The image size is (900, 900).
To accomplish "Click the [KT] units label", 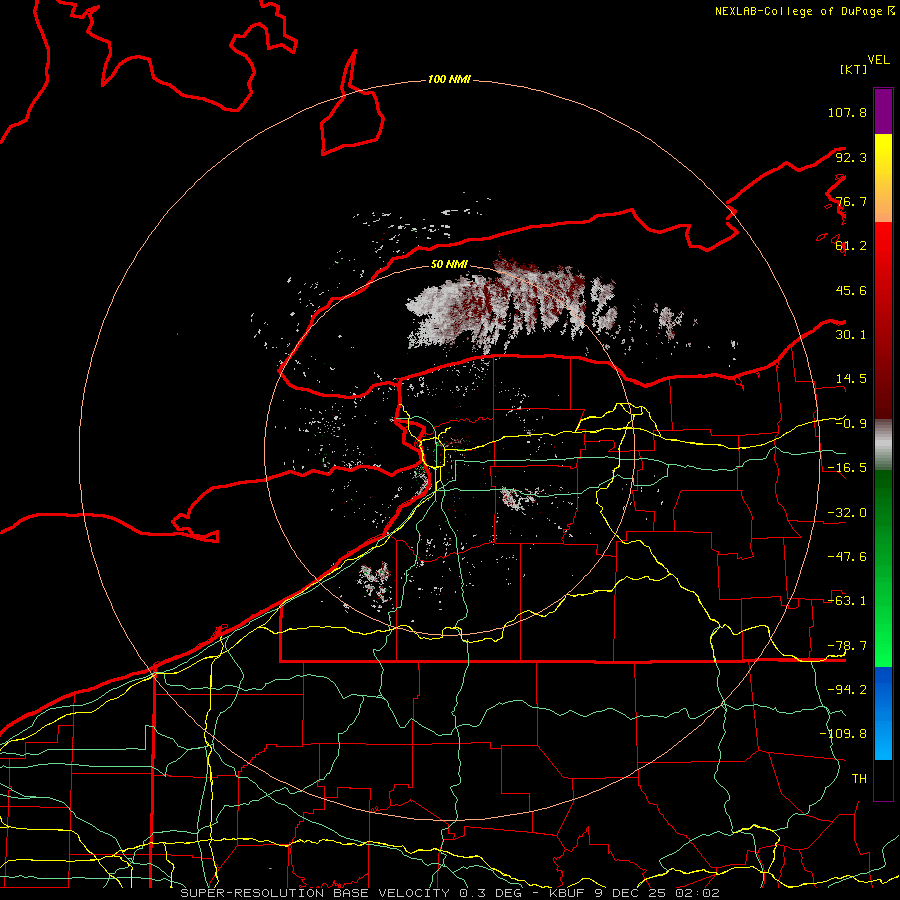I will [853, 69].
